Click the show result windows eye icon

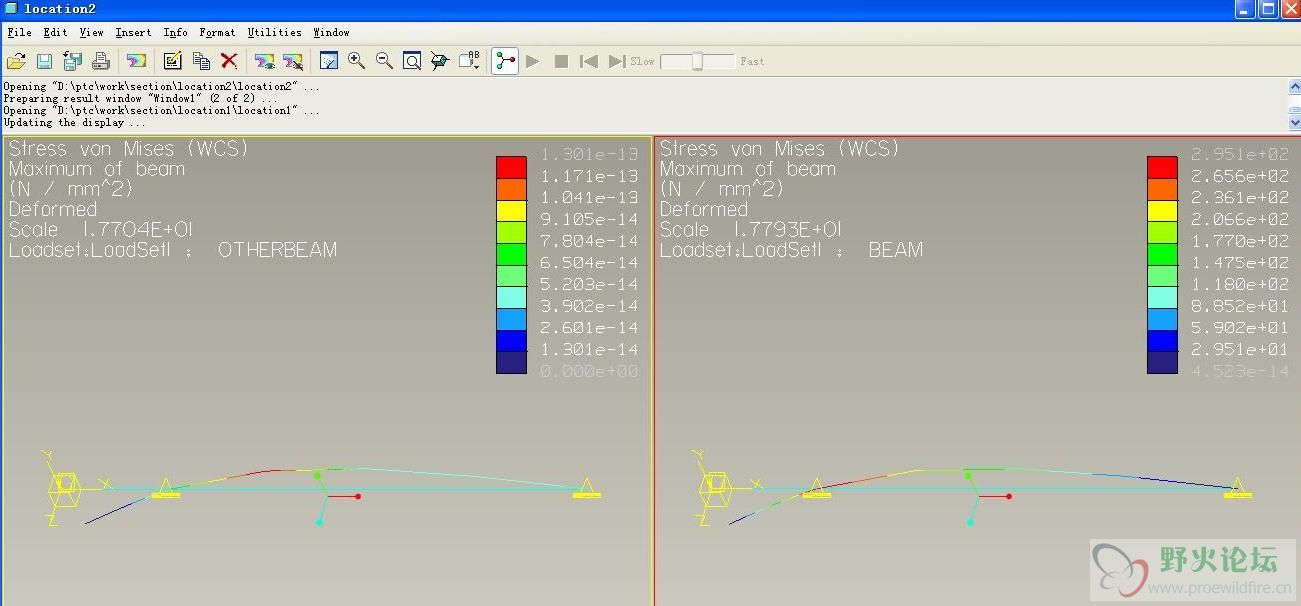click(264, 61)
